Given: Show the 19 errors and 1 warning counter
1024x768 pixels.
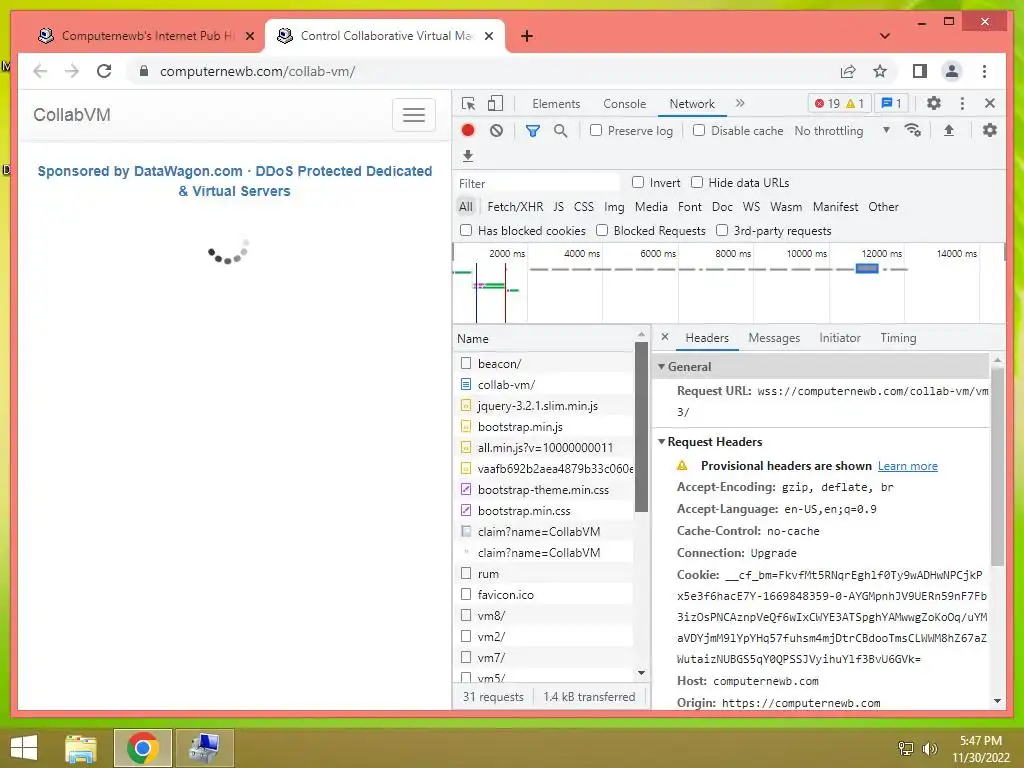Looking at the screenshot, I should coord(839,103).
